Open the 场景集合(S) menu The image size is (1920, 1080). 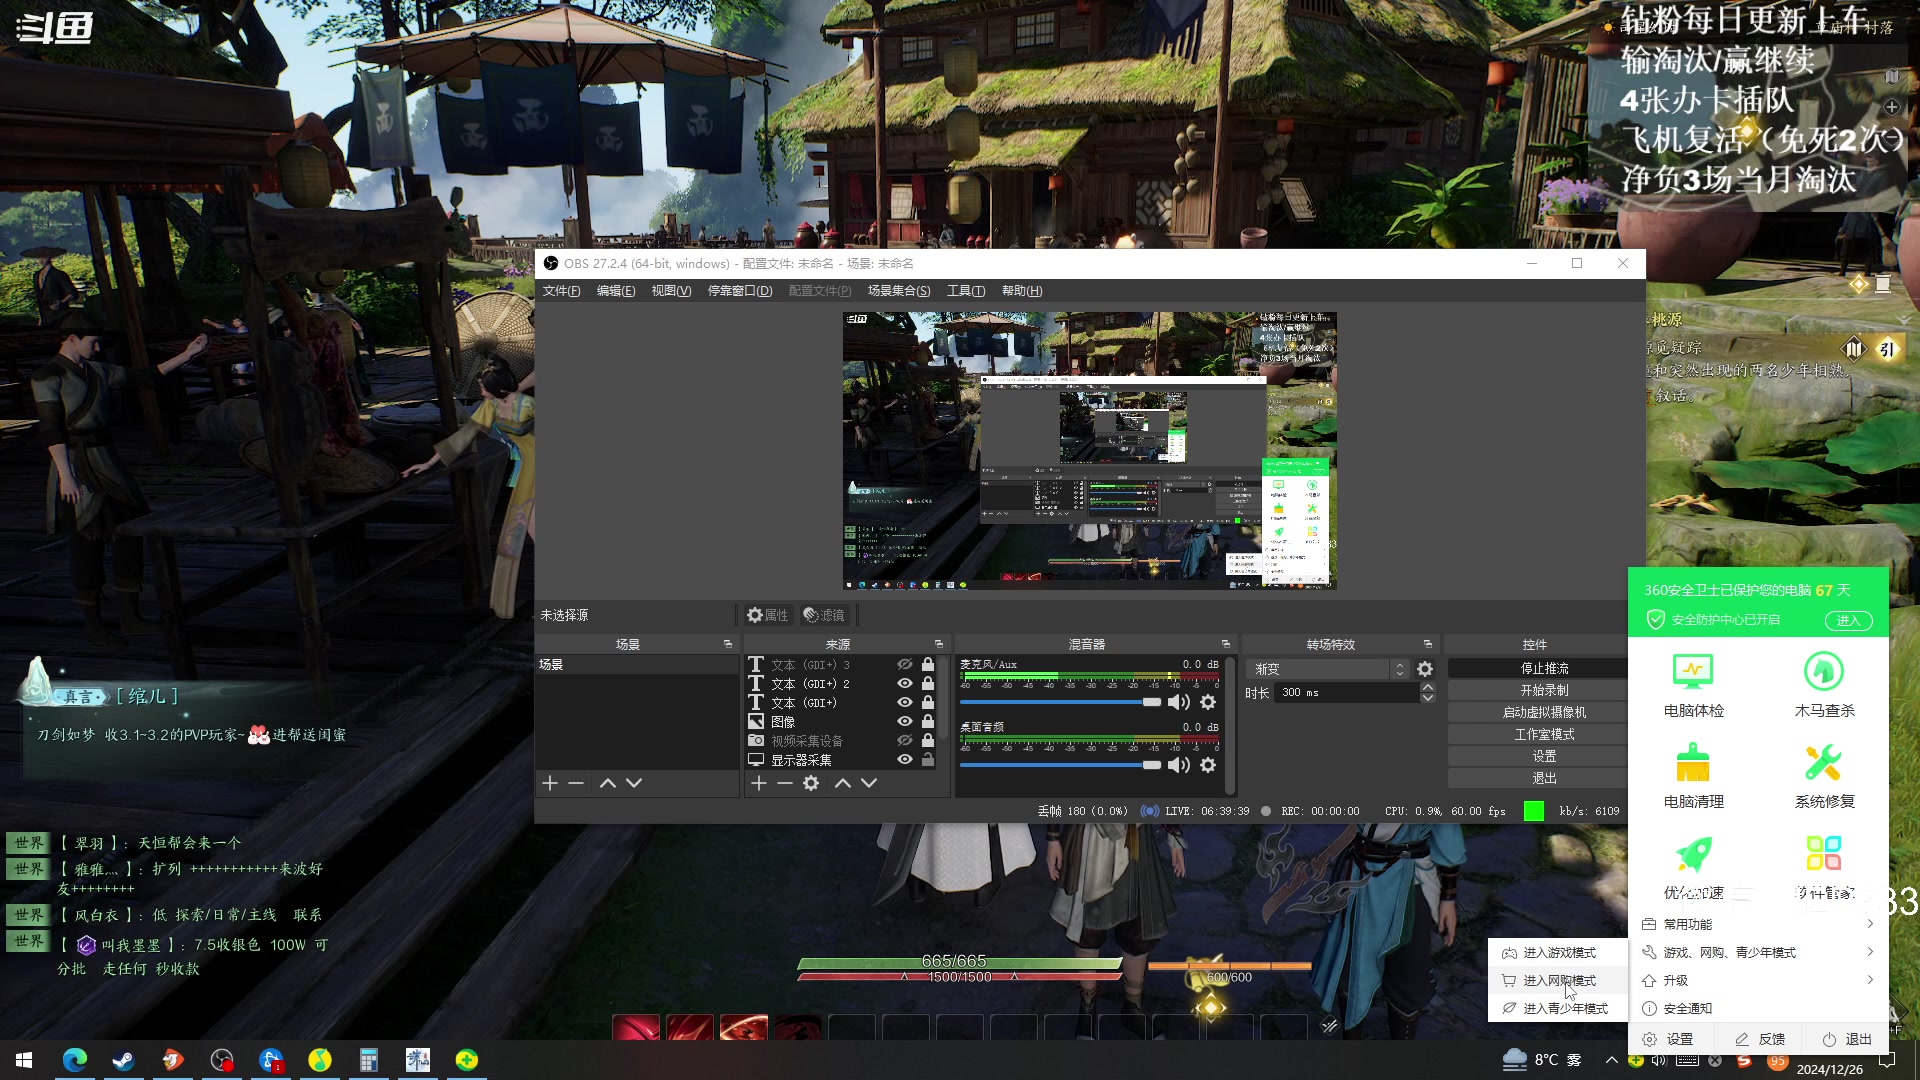point(899,291)
